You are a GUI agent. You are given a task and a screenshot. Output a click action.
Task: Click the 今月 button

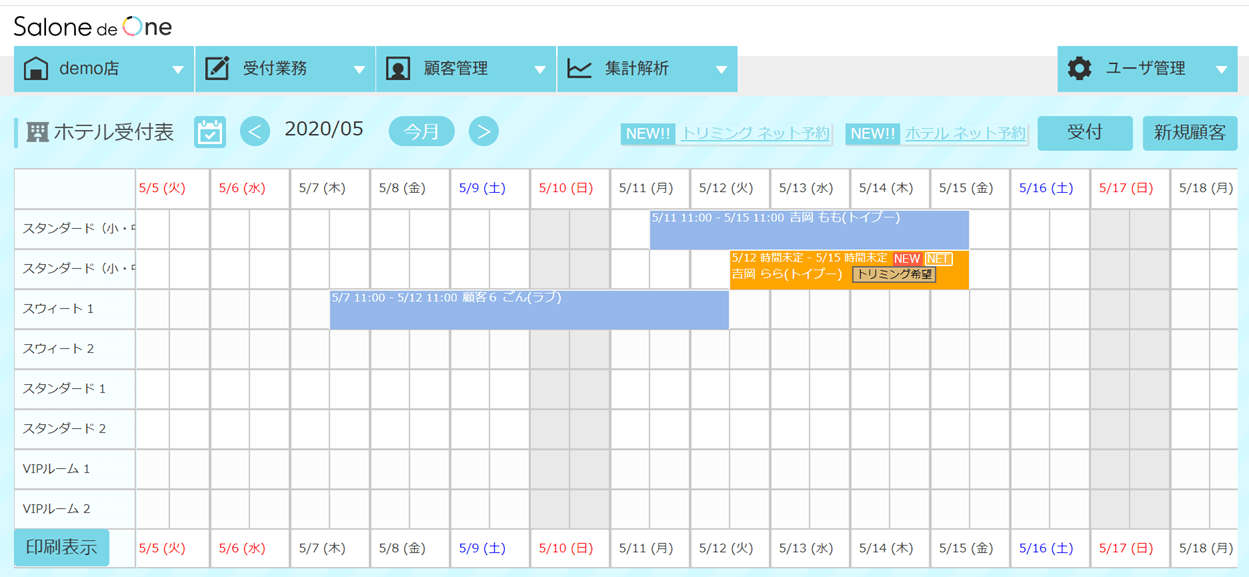coord(421,131)
